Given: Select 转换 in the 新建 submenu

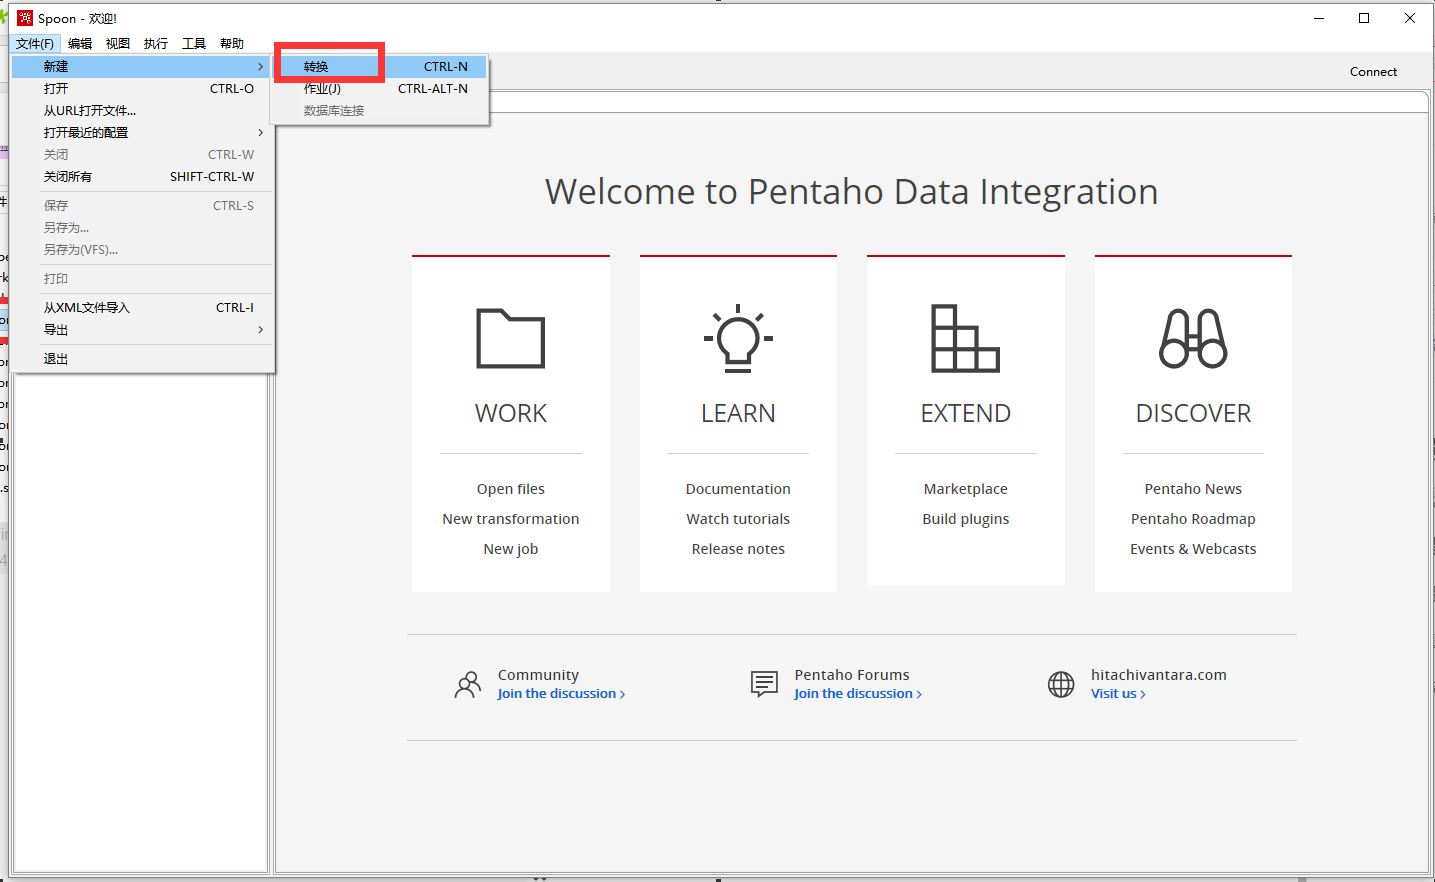Looking at the screenshot, I should pos(379,66).
